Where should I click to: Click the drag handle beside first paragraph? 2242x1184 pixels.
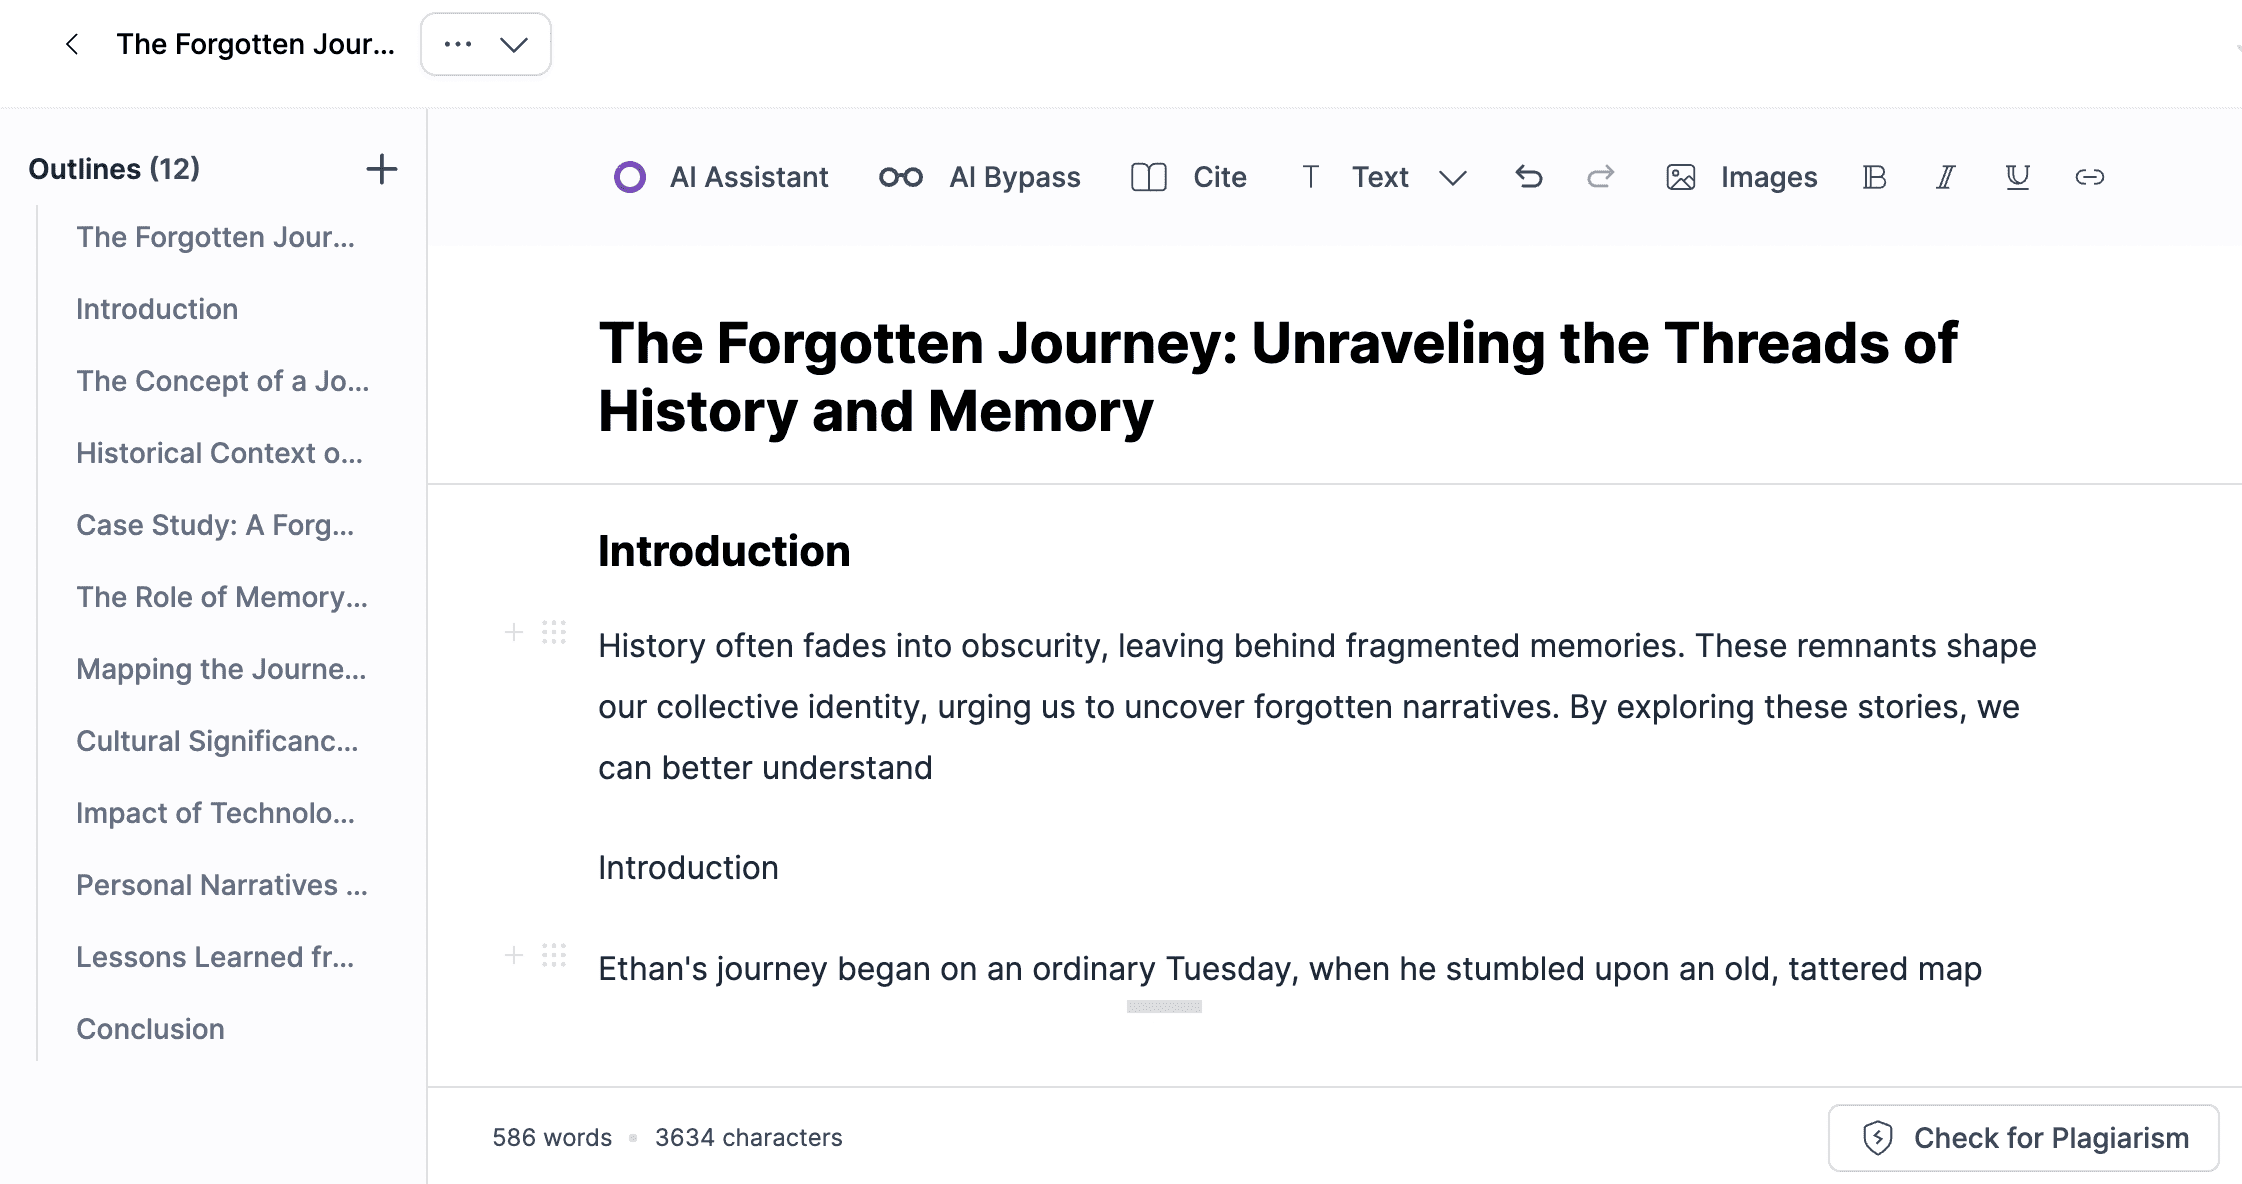pyautogui.click(x=554, y=632)
